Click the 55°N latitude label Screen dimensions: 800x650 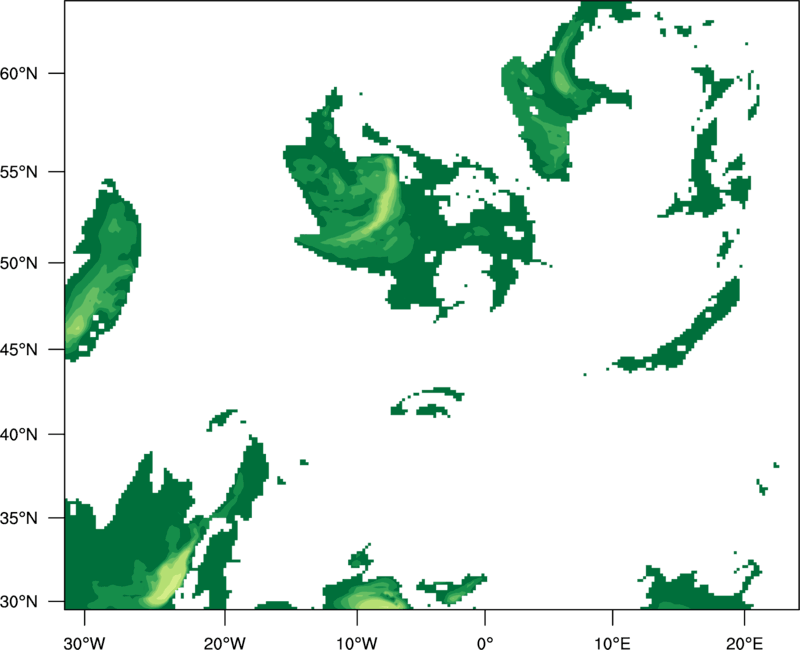pyautogui.click(x=19, y=172)
